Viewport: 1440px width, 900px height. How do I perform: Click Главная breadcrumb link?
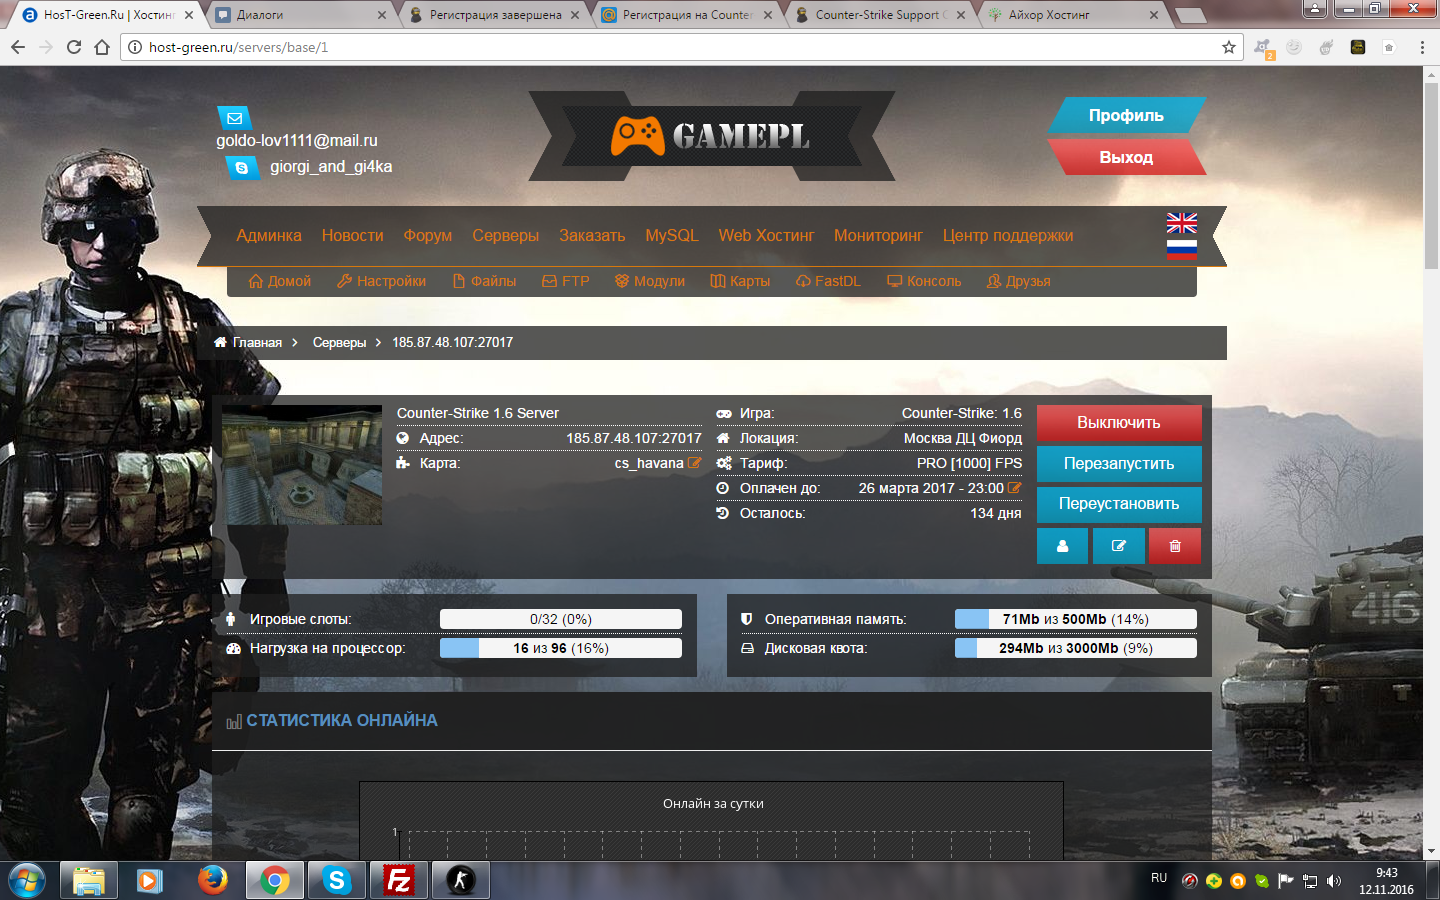point(257,342)
